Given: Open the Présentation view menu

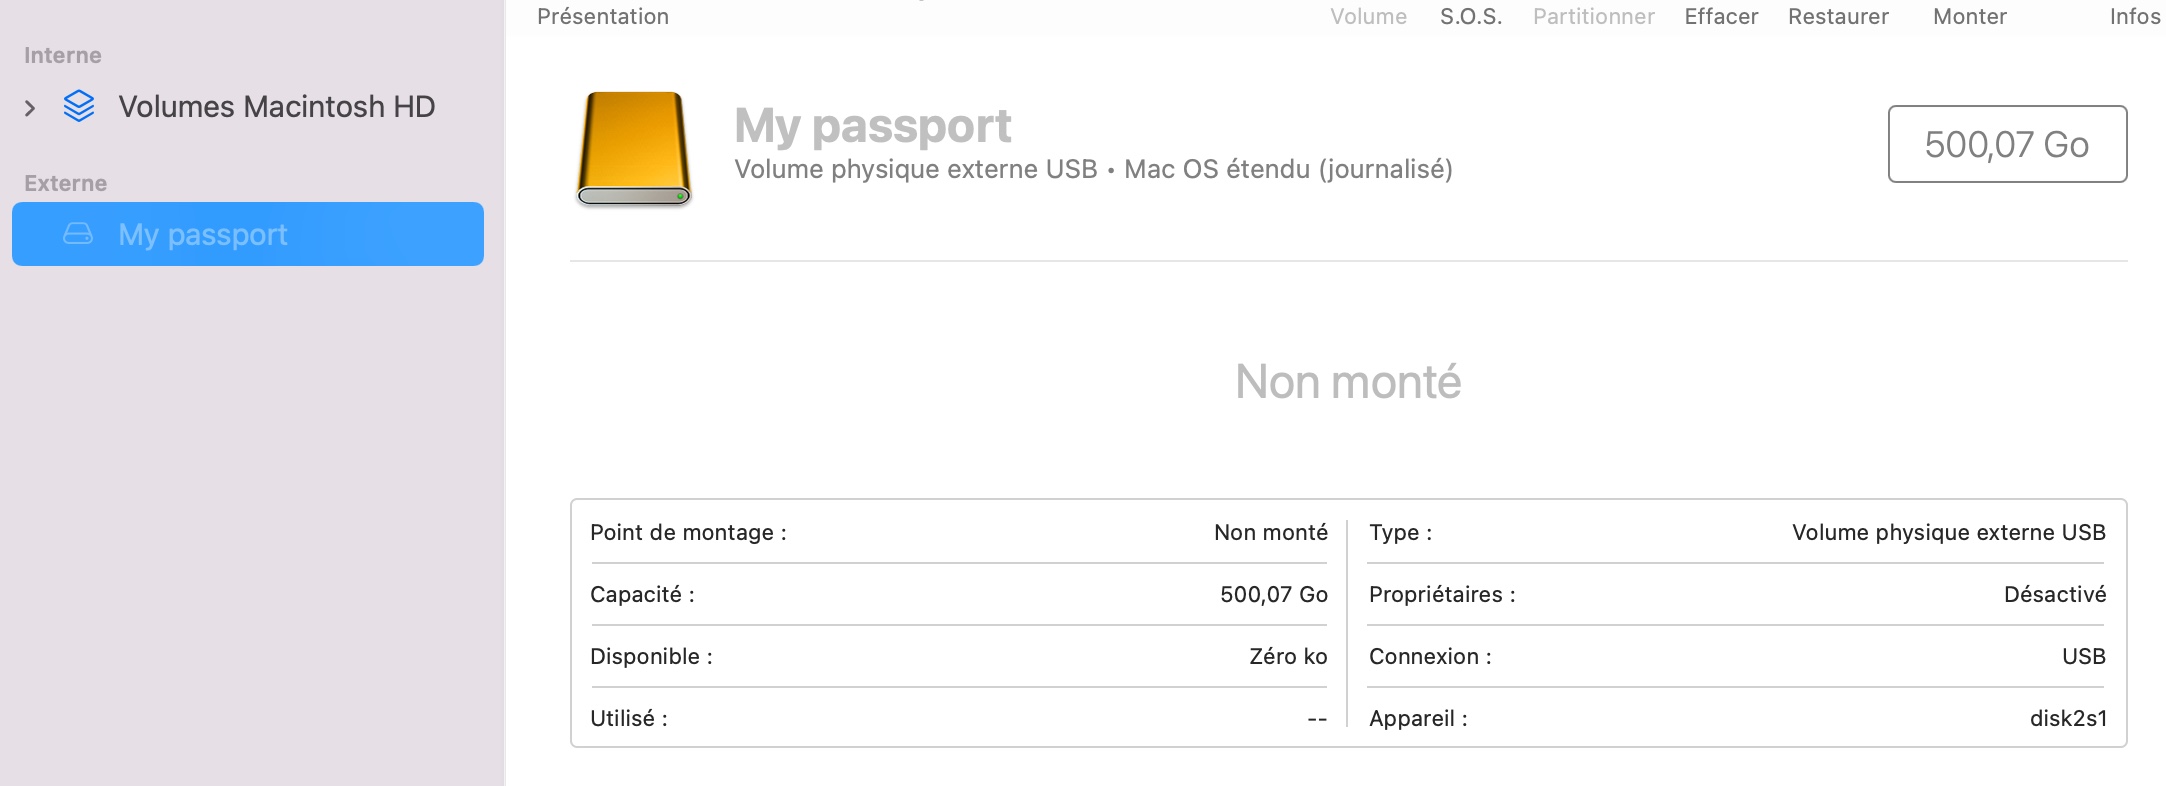Looking at the screenshot, I should pos(603,17).
